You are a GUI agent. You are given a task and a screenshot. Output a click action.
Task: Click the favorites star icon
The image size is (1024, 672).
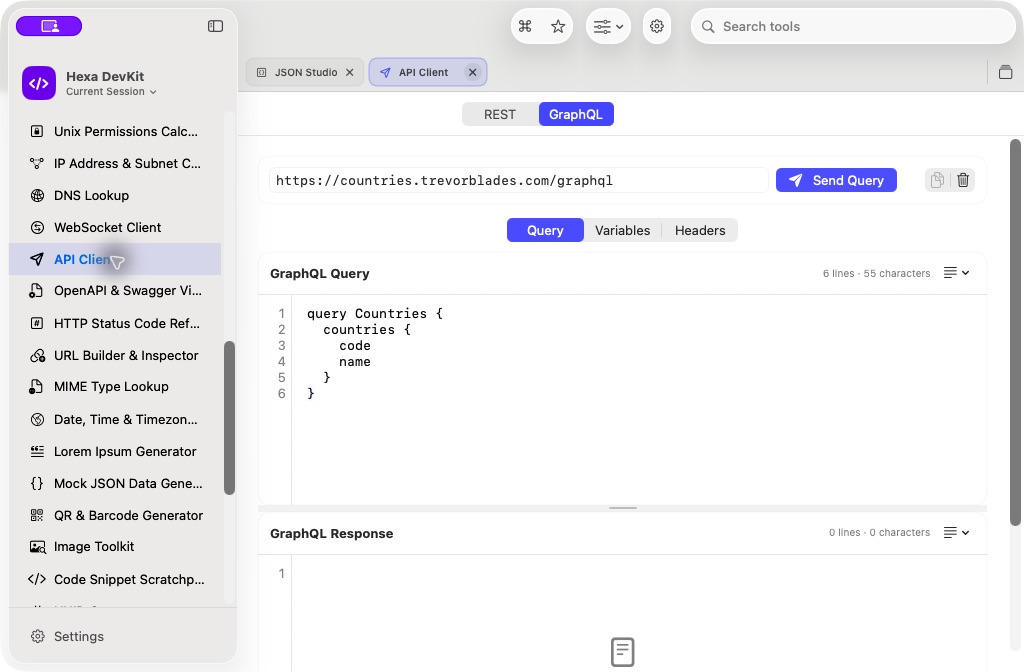[x=558, y=26]
